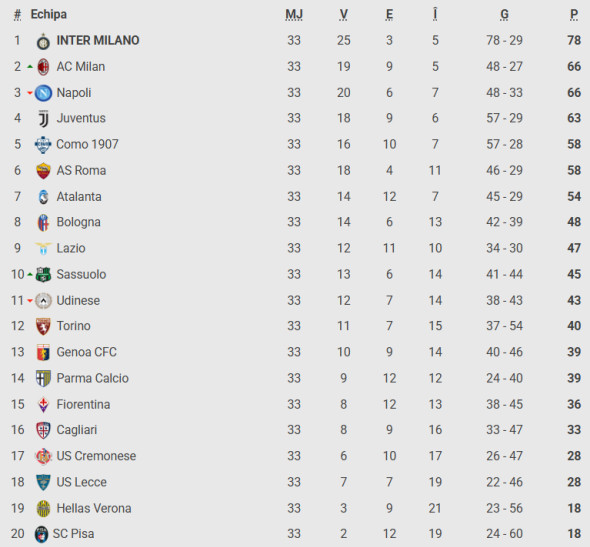Select the US Cremonese team name

click(x=96, y=456)
